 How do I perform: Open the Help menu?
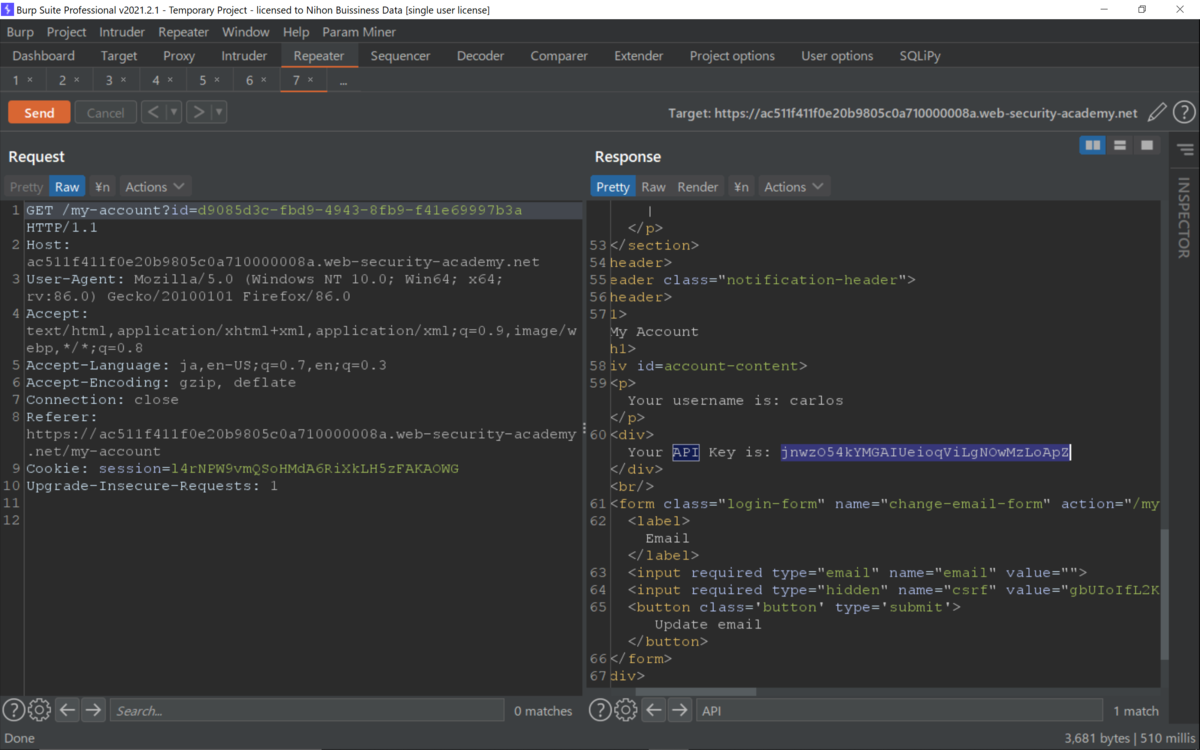tap(296, 32)
